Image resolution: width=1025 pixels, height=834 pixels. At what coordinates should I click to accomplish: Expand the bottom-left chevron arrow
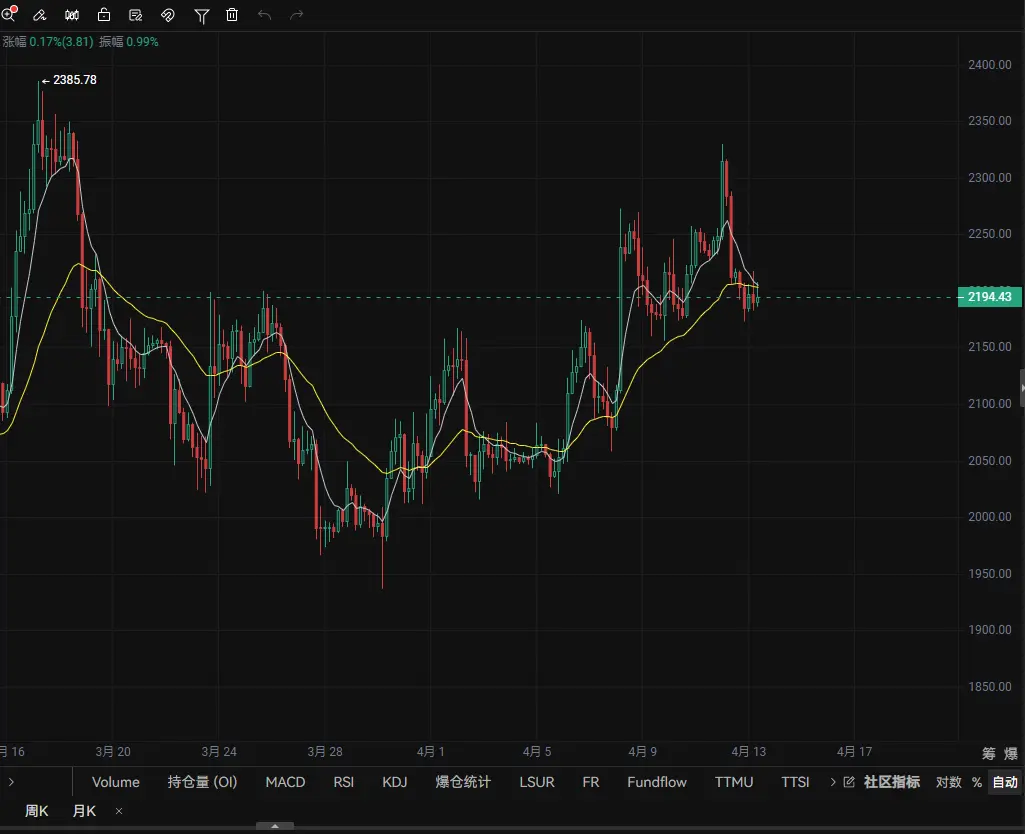[11, 782]
